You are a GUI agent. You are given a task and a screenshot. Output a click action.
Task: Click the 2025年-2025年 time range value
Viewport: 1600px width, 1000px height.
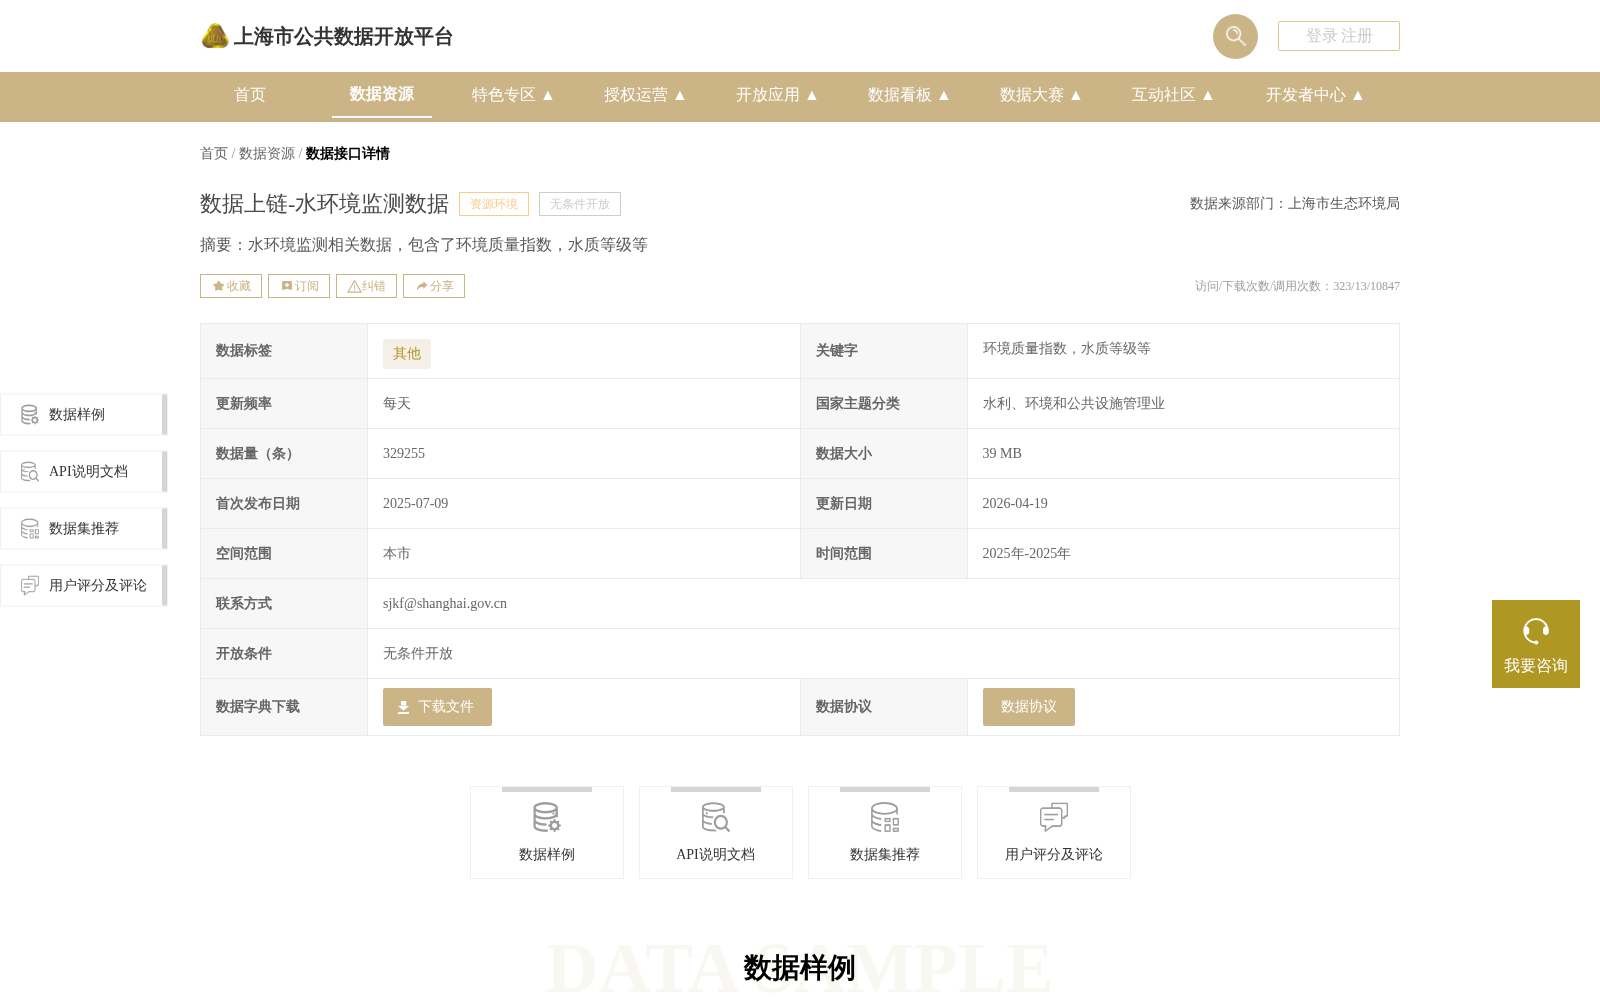pos(1027,554)
